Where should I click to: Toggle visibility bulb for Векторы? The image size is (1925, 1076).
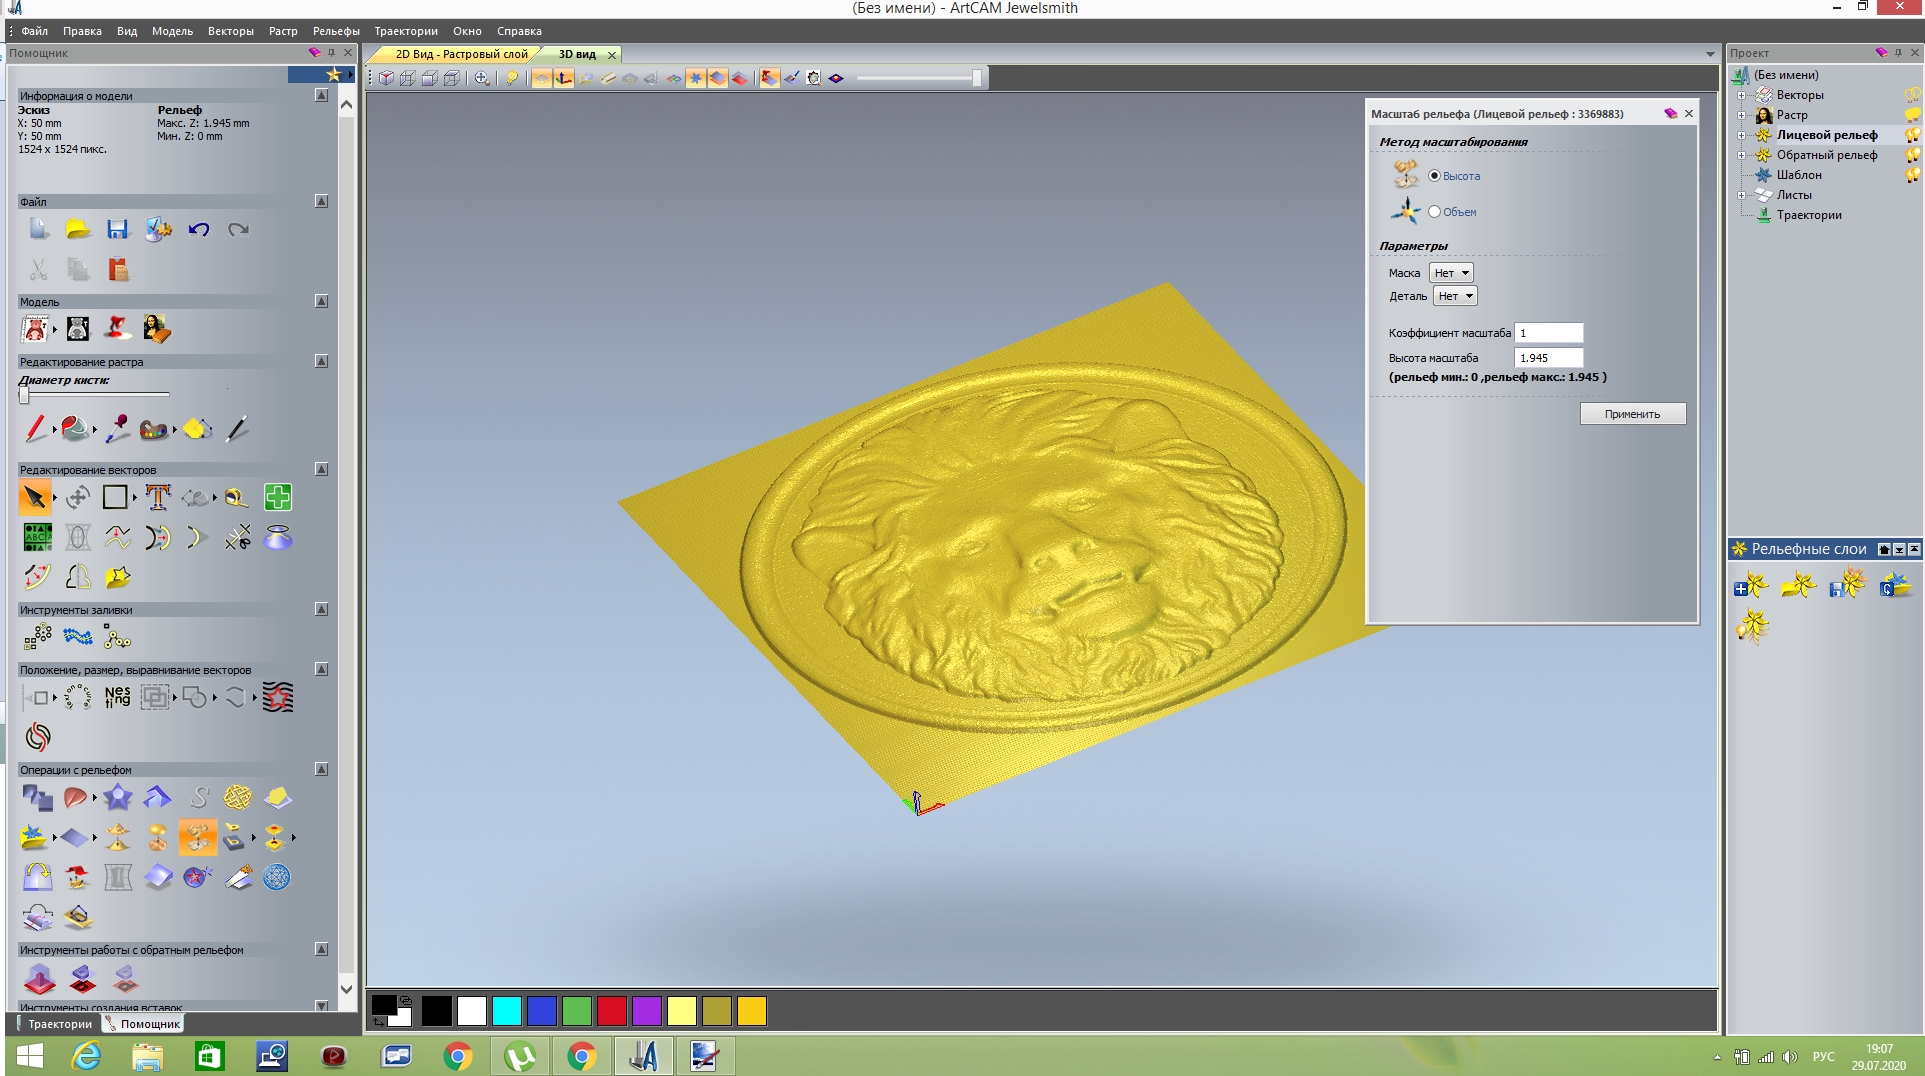point(1912,95)
